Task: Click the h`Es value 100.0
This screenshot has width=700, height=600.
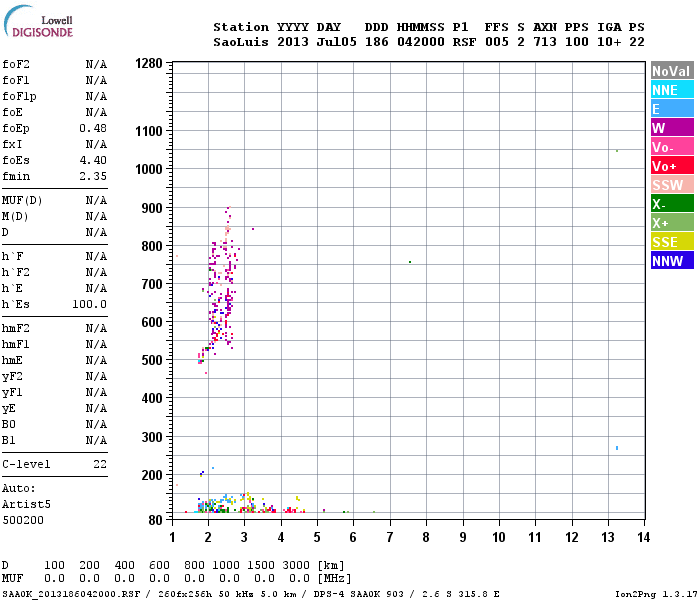Action: pos(90,304)
